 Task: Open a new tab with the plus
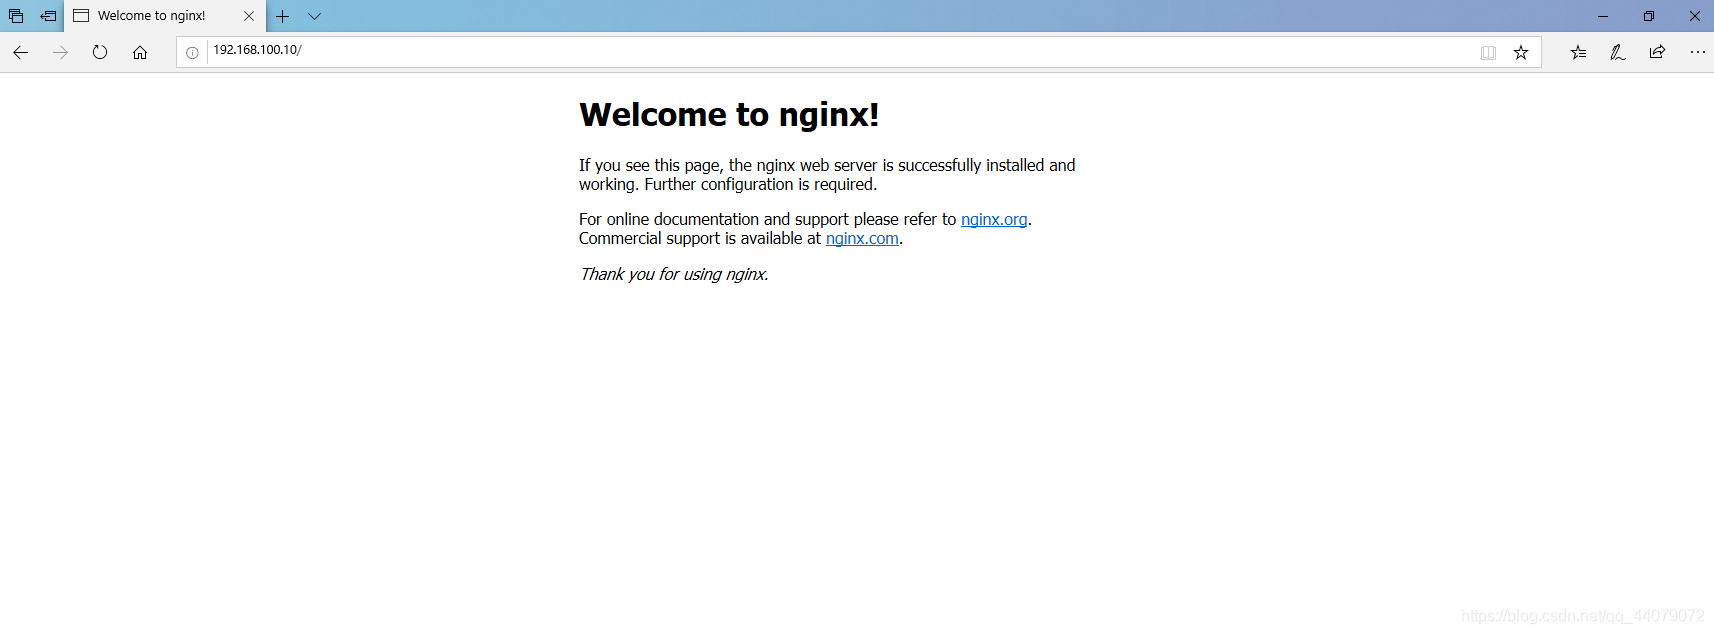[x=283, y=16]
